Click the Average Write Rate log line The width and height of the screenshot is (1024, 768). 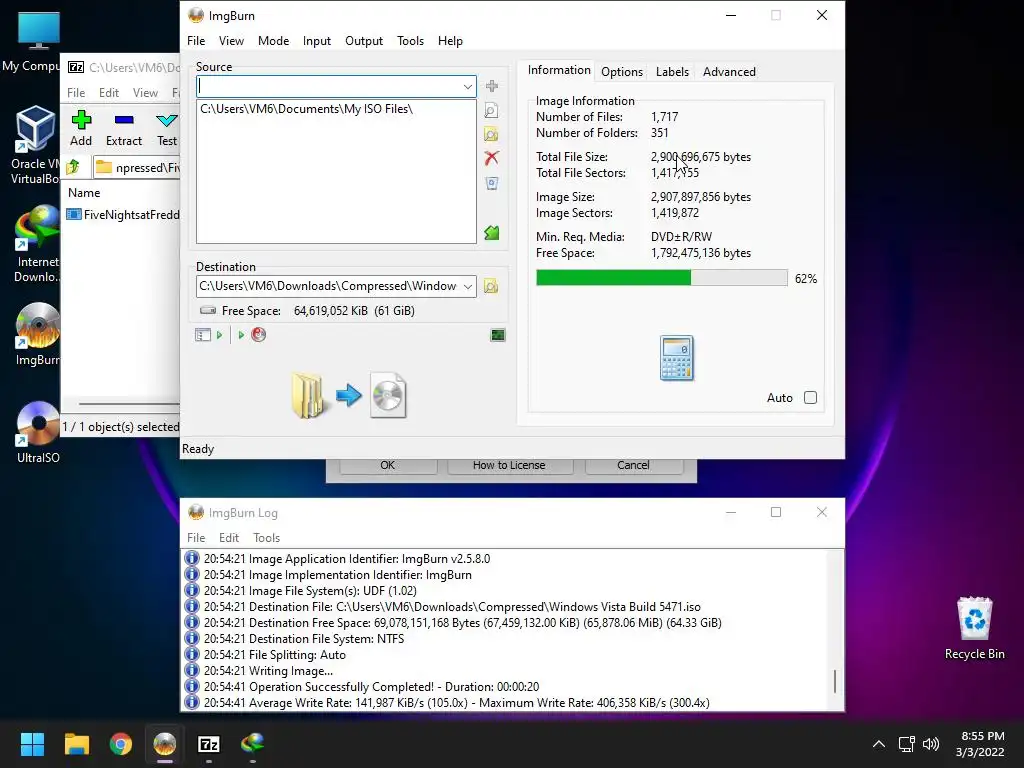coord(447,703)
